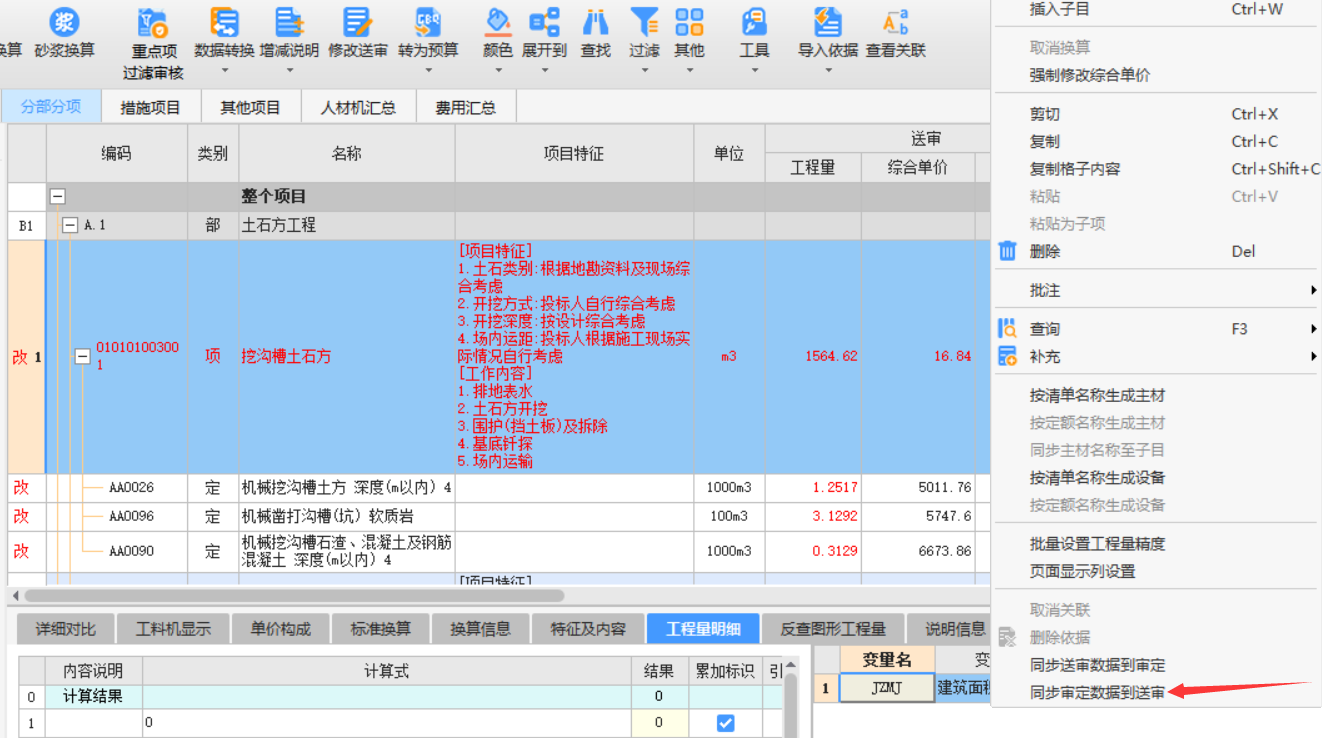
Task: Click the 颜色 paint bucket icon
Action: click(x=497, y=21)
